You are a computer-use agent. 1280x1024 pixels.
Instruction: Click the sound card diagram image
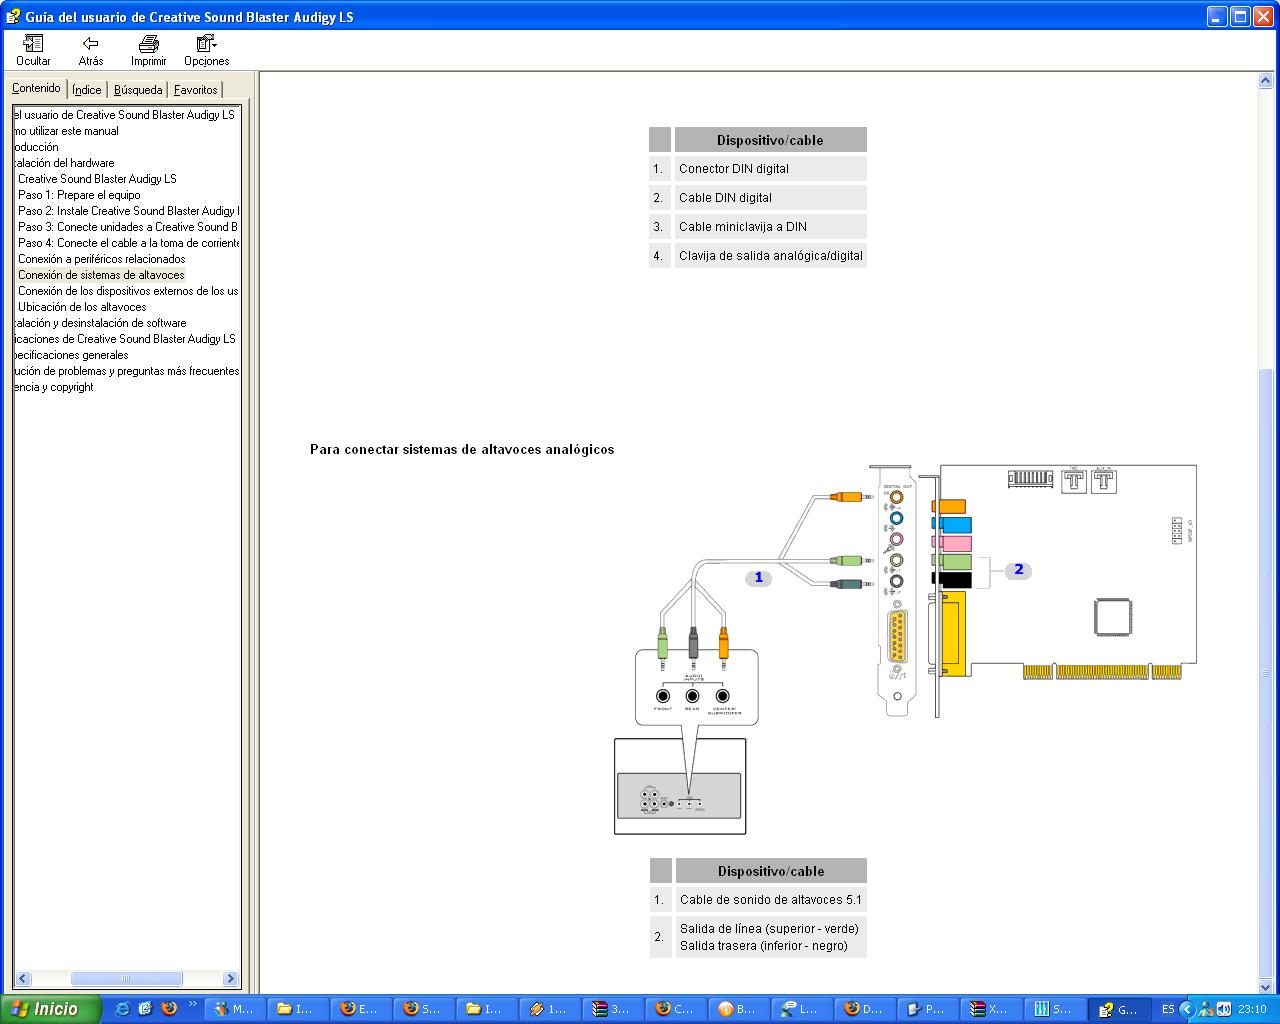coord(905,648)
